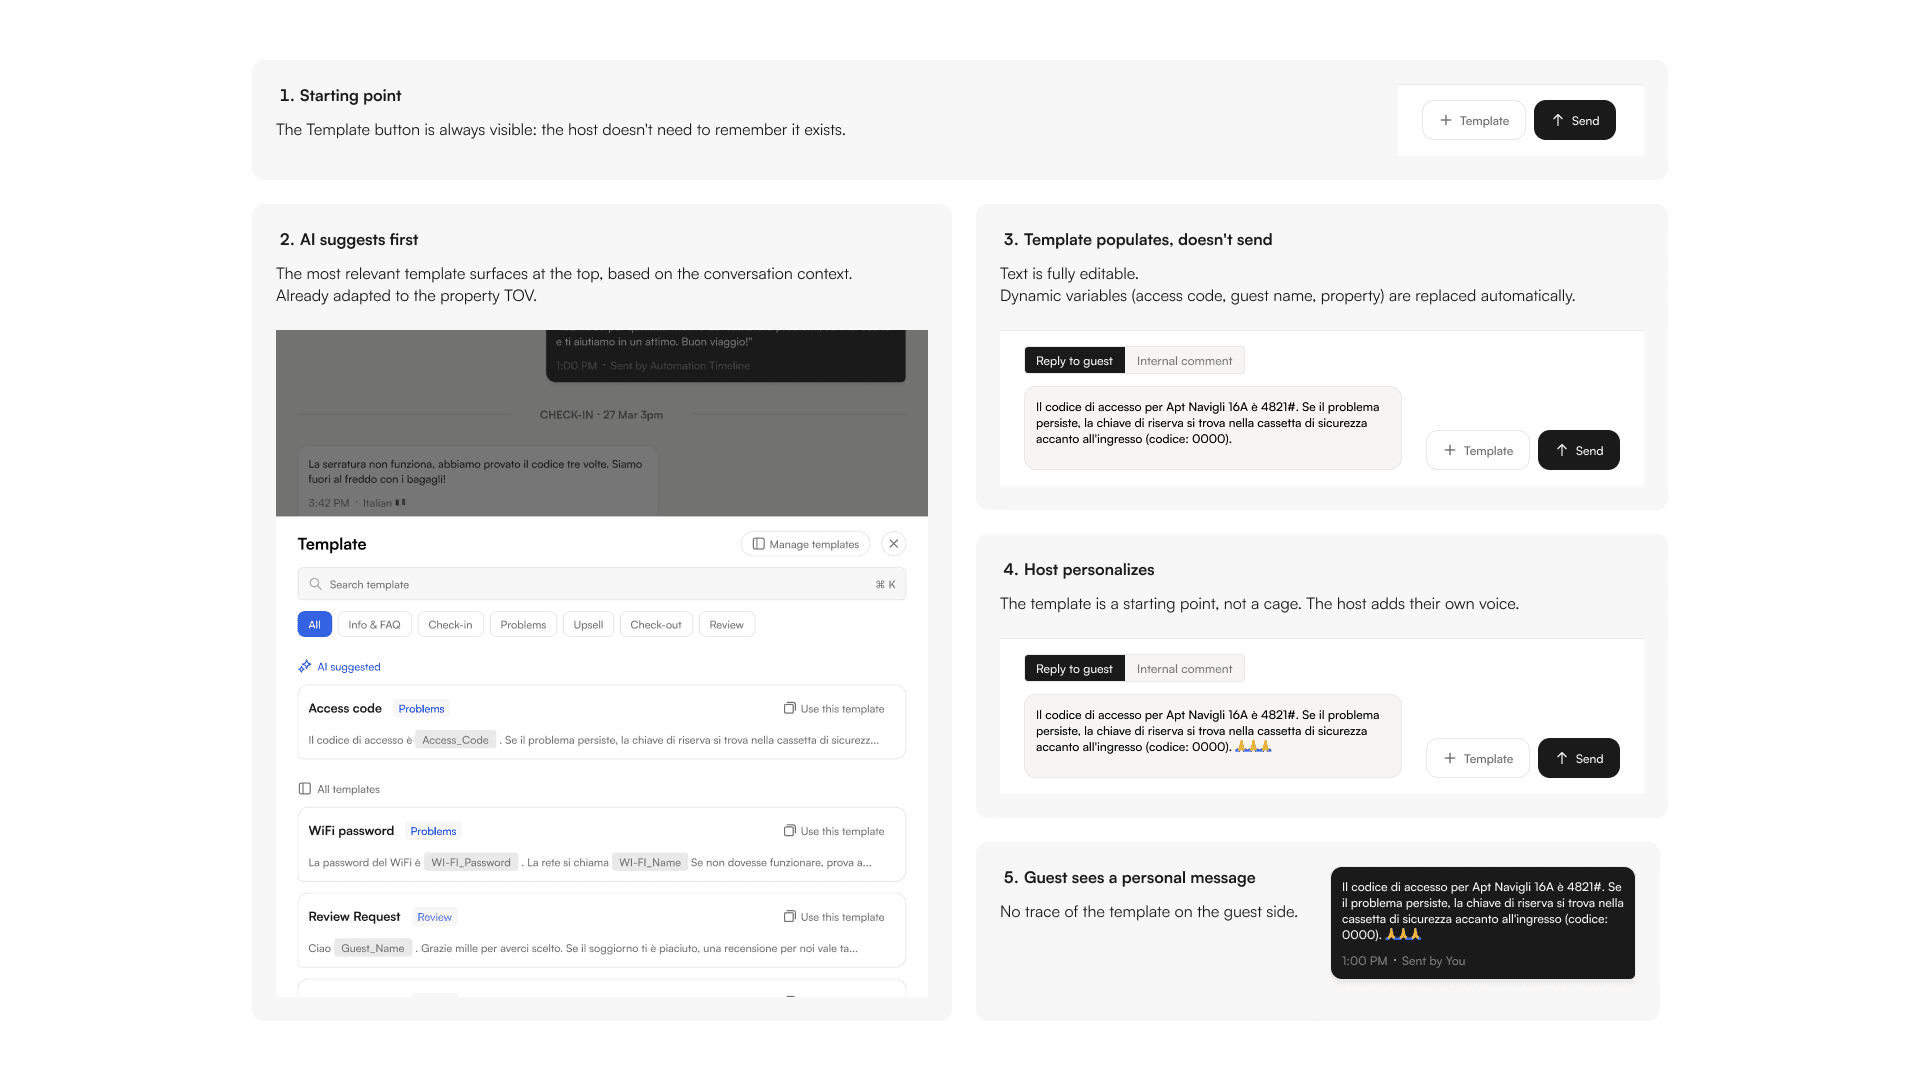
Task: Select the Check-in filter chip
Action: tap(450, 625)
